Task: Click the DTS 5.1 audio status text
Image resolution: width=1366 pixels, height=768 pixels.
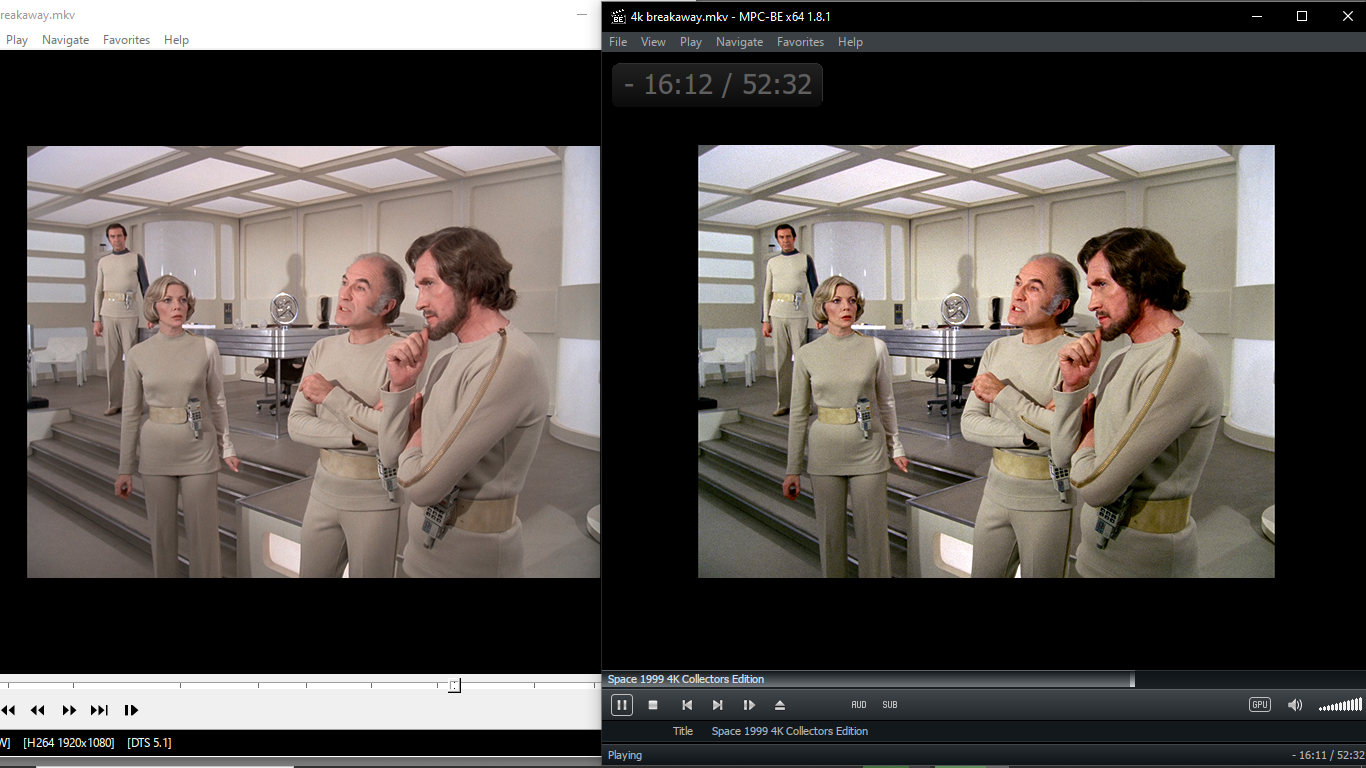Action: coord(149,742)
